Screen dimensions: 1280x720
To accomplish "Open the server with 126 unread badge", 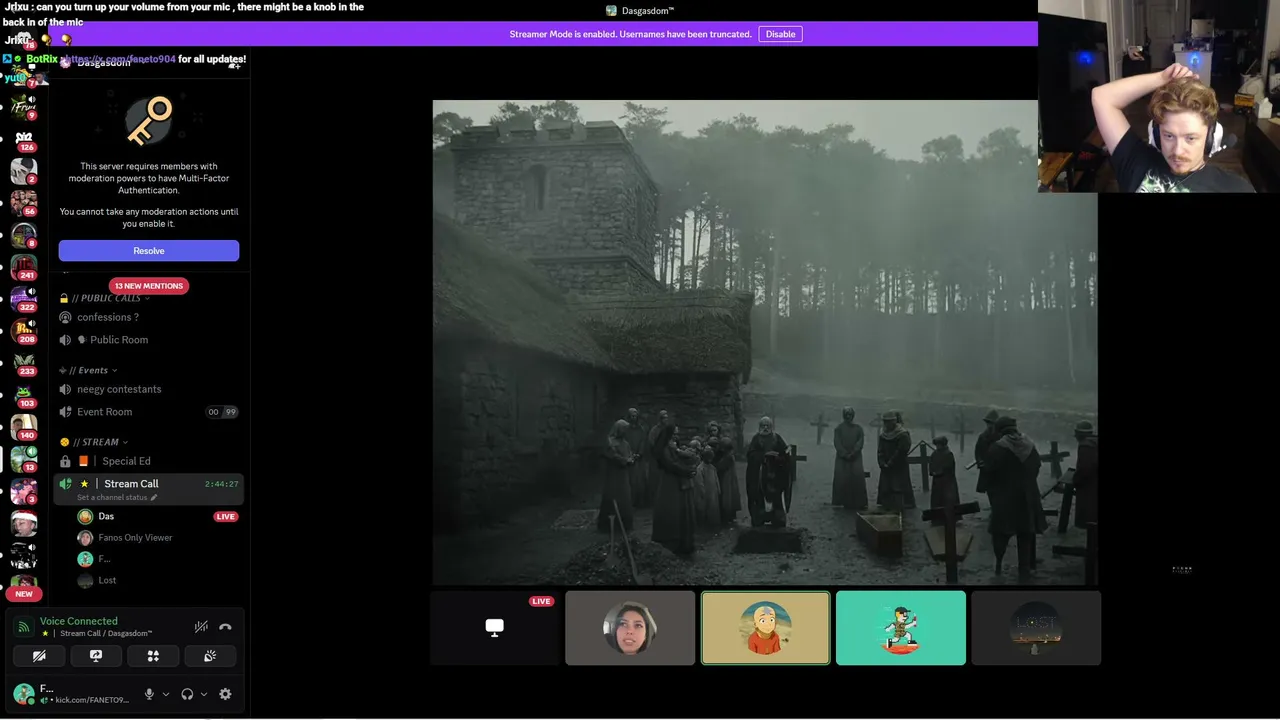I will [24, 139].
